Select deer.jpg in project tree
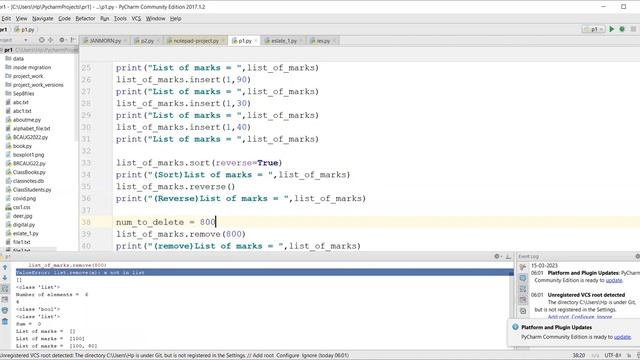The height and width of the screenshot is (360, 640). (x=22, y=216)
